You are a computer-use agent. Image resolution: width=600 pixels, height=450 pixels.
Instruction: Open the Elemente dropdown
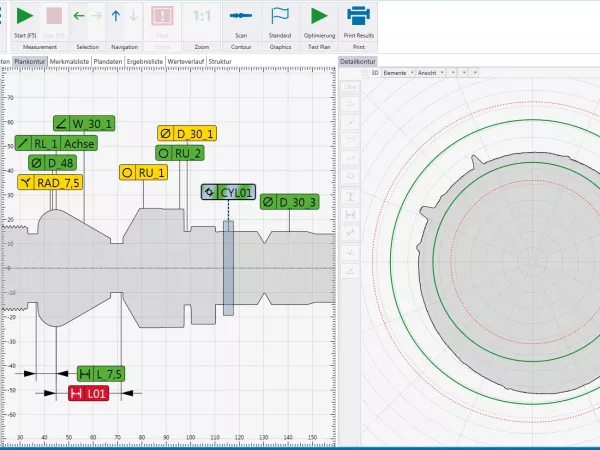tap(396, 73)
